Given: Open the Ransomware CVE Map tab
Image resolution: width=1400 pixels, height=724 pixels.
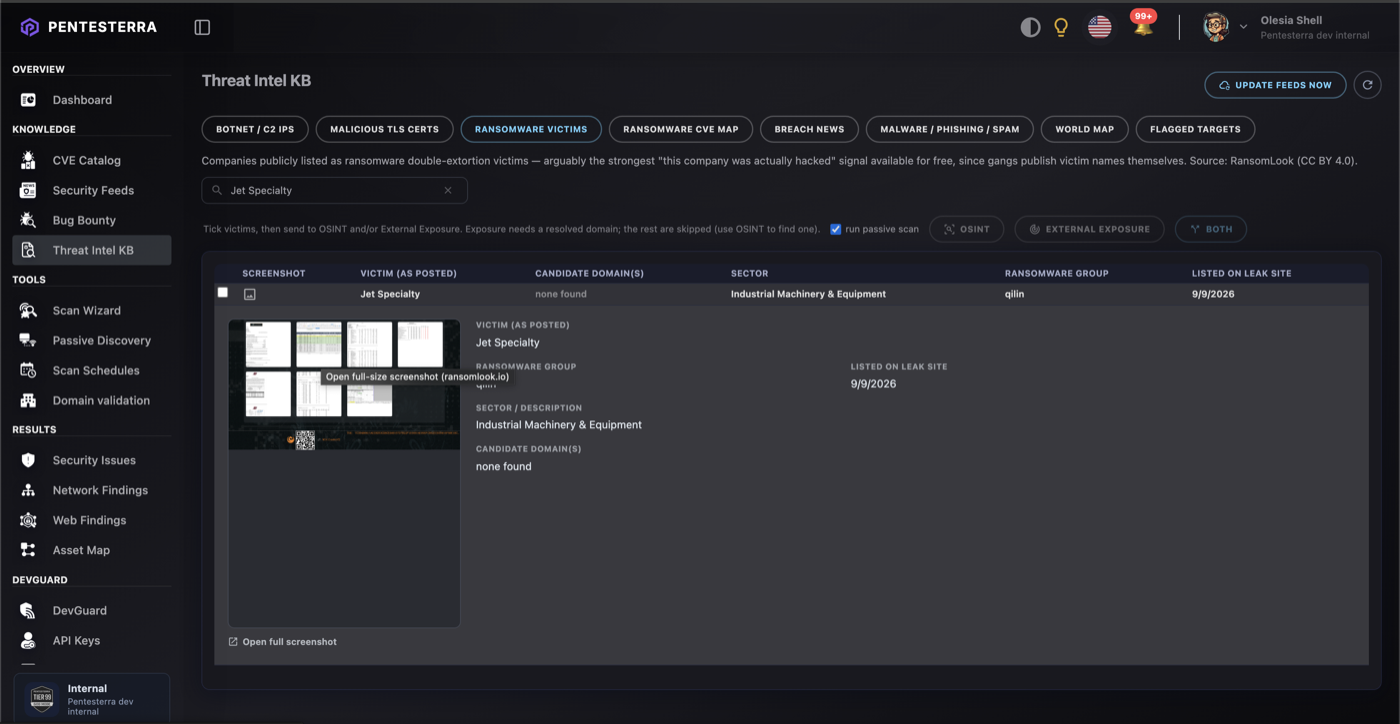Looking at the screenshot, I should [681, 129].
